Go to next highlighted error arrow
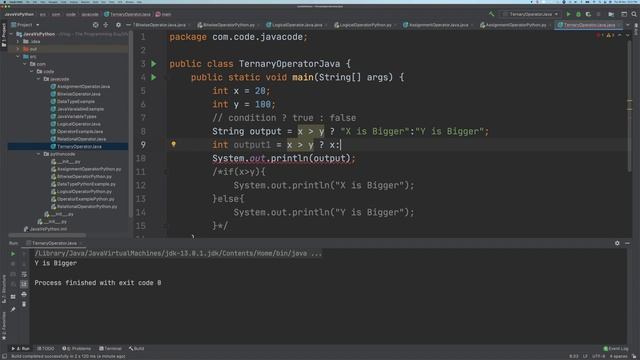Viewport: 640px width, 360px height. click(628, 36)
